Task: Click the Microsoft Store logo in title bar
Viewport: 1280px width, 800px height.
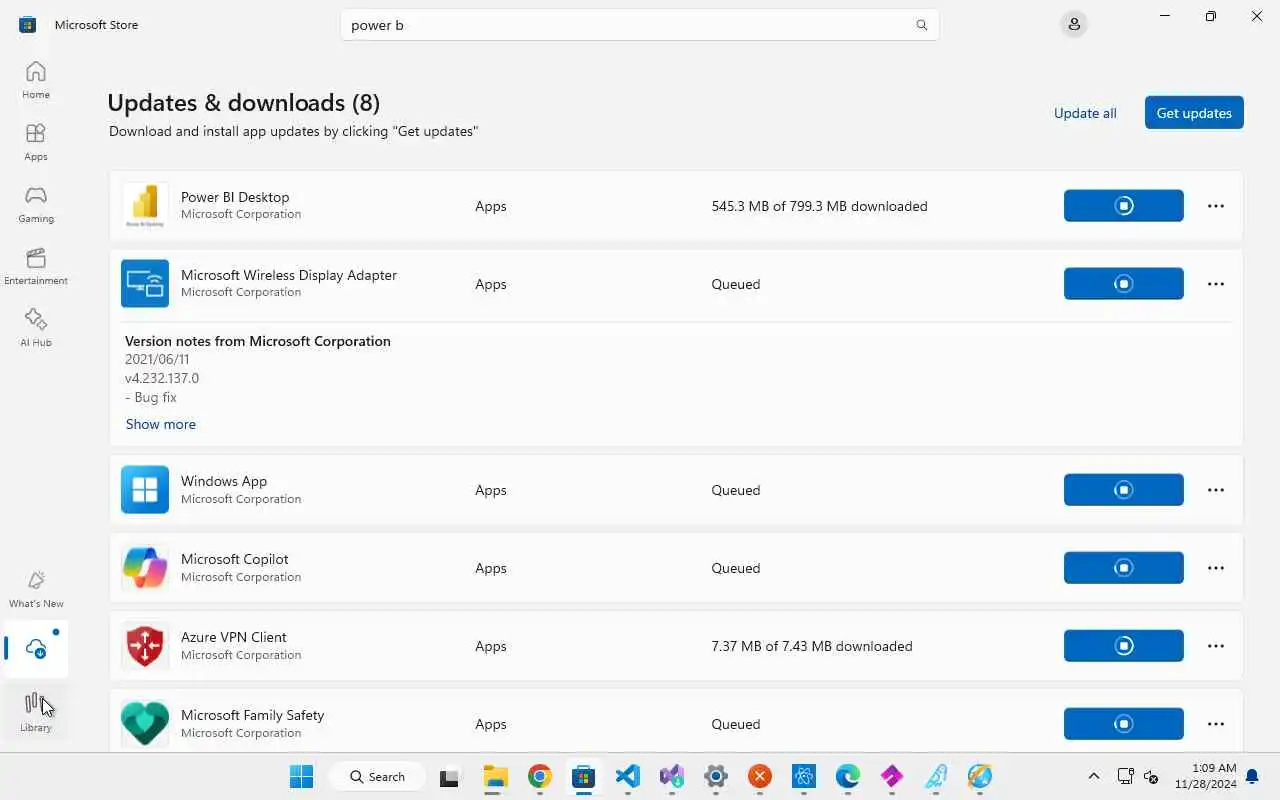Action: tap(28, 24)
